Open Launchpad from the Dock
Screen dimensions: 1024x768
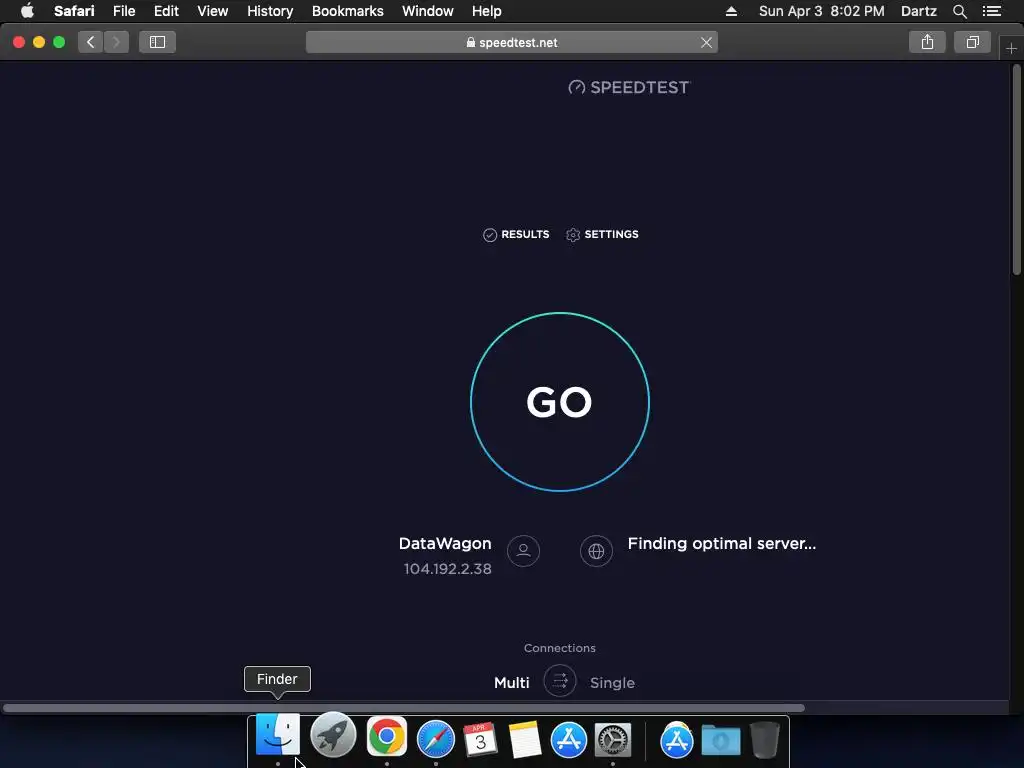pyautogui.click(x=333, y=735)
